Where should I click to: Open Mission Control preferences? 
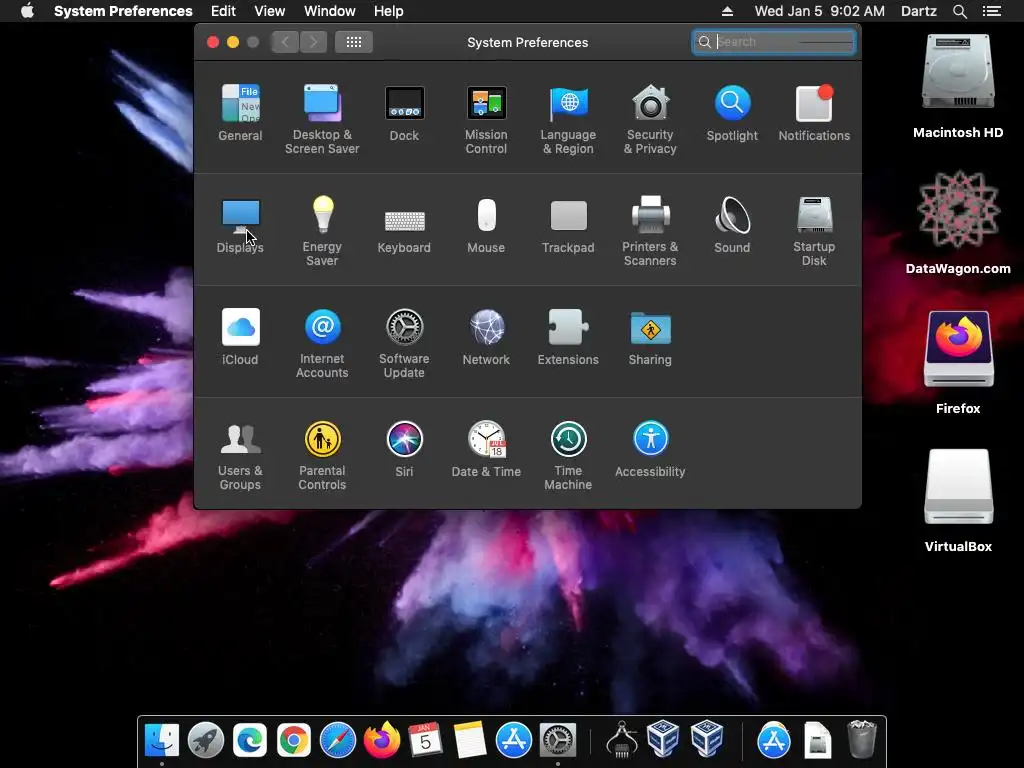coord(486,119)
